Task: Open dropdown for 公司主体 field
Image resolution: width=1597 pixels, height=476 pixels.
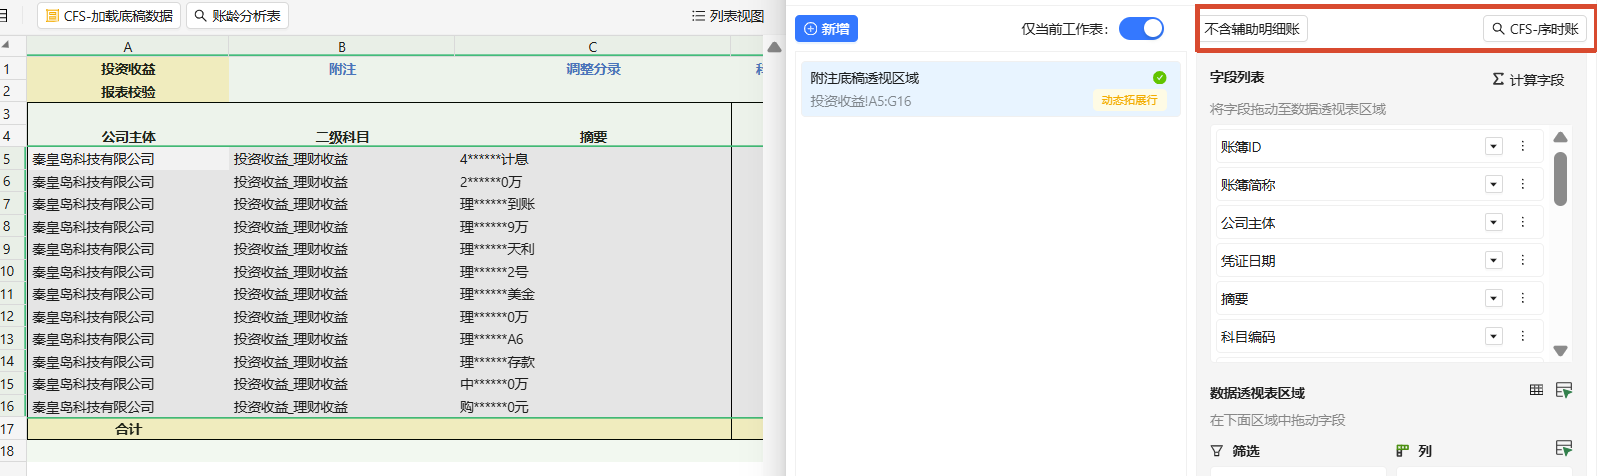Action: click(x=1494, y=223)
